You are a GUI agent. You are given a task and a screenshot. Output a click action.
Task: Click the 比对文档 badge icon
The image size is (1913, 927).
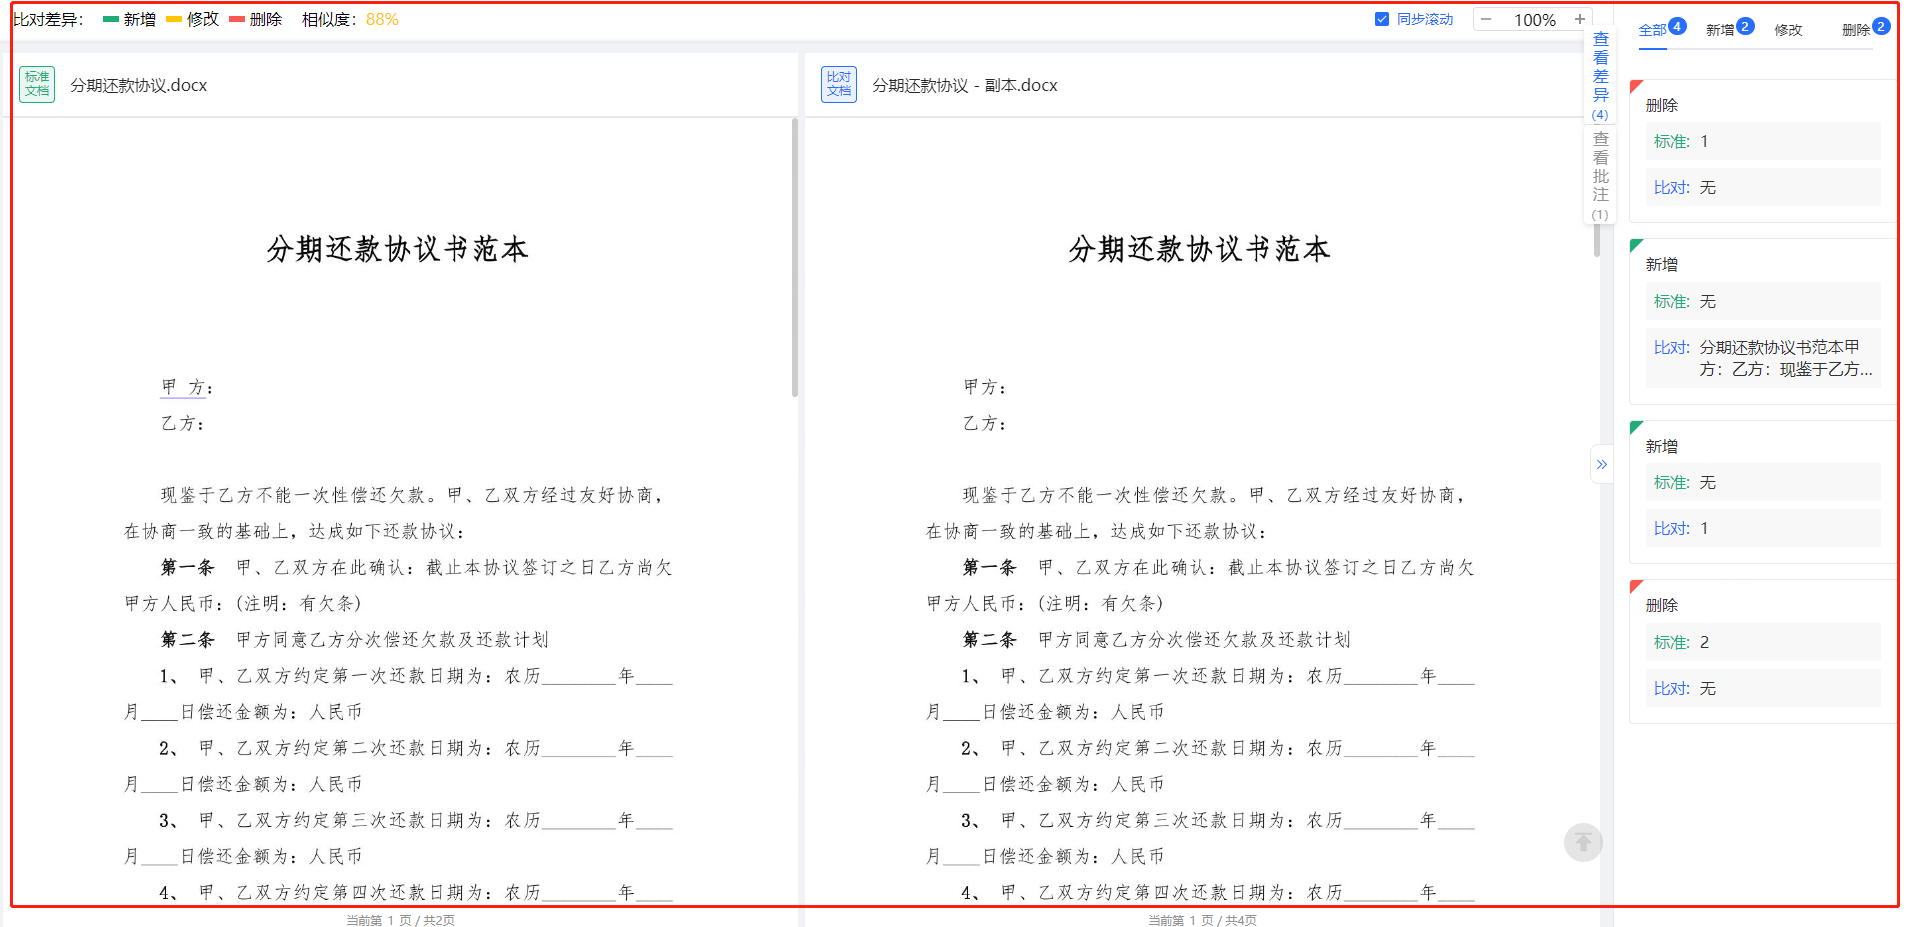coord(839,84)
